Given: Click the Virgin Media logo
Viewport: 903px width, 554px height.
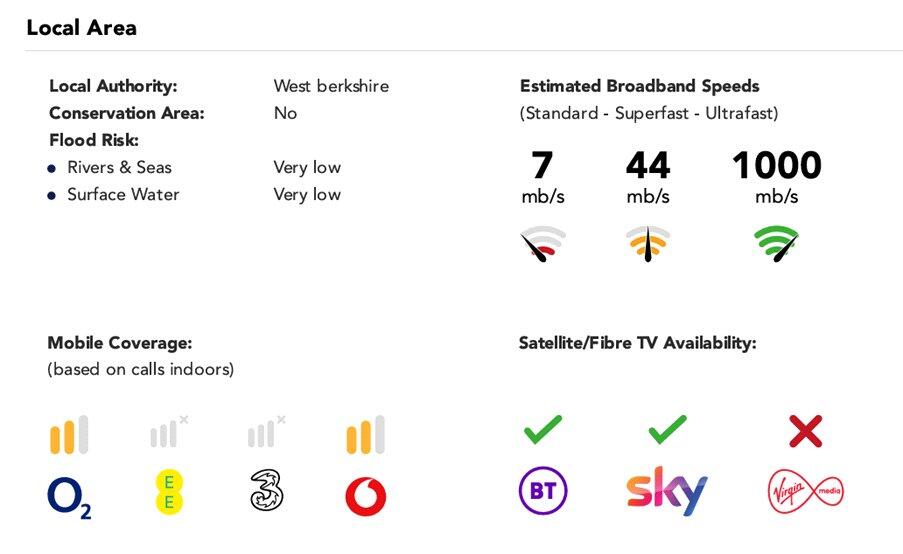Looking at the screenshot, I should [805, 491].
